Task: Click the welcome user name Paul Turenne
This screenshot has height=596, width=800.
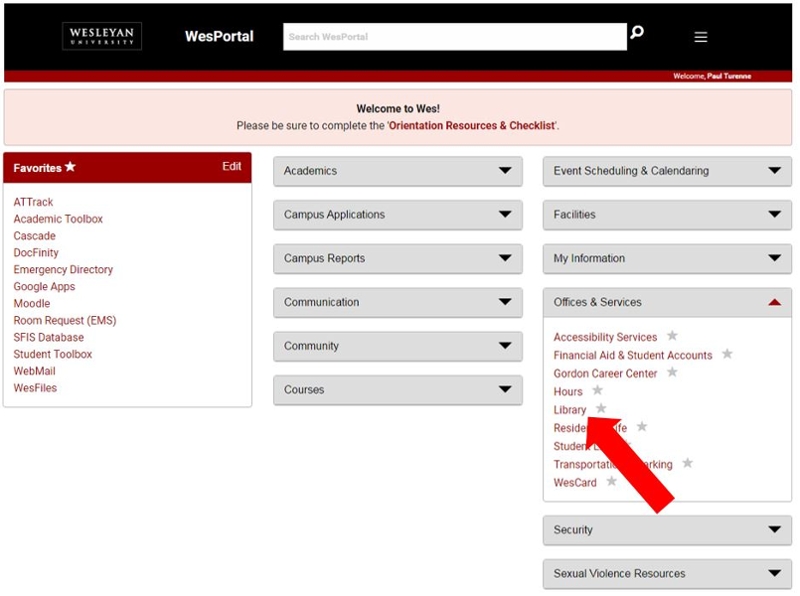Action: point(729,76)
